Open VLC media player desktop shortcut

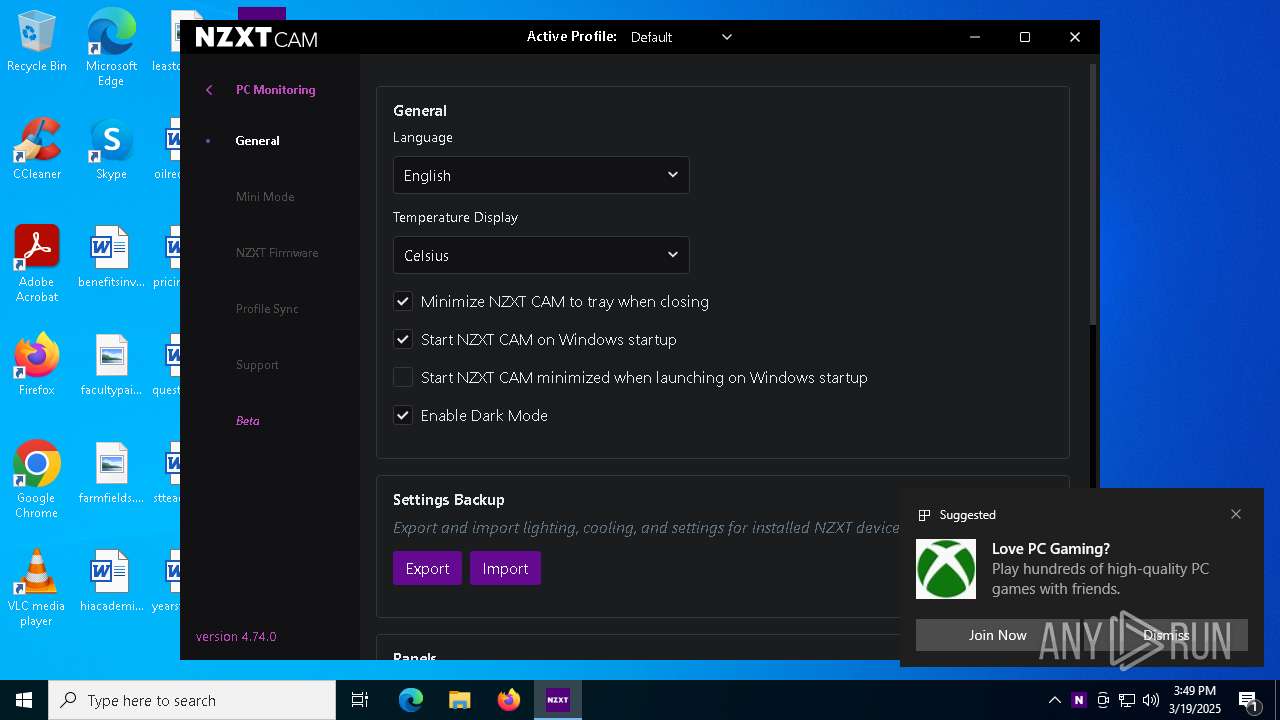[x=37, y=588]
